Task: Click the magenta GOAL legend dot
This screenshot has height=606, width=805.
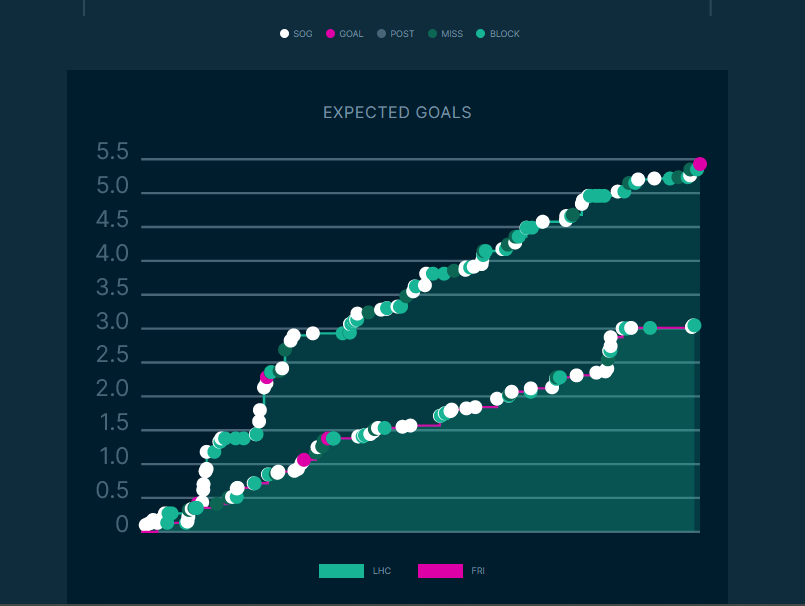Action: (x=331, y=34)
